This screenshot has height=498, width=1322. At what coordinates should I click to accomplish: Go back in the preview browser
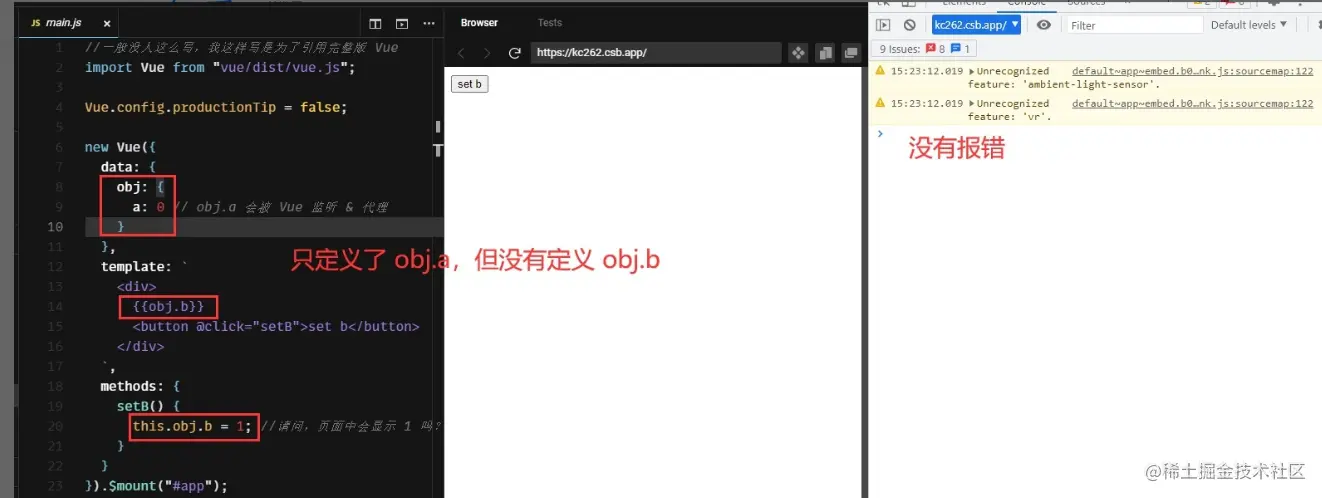pos(461,53)
